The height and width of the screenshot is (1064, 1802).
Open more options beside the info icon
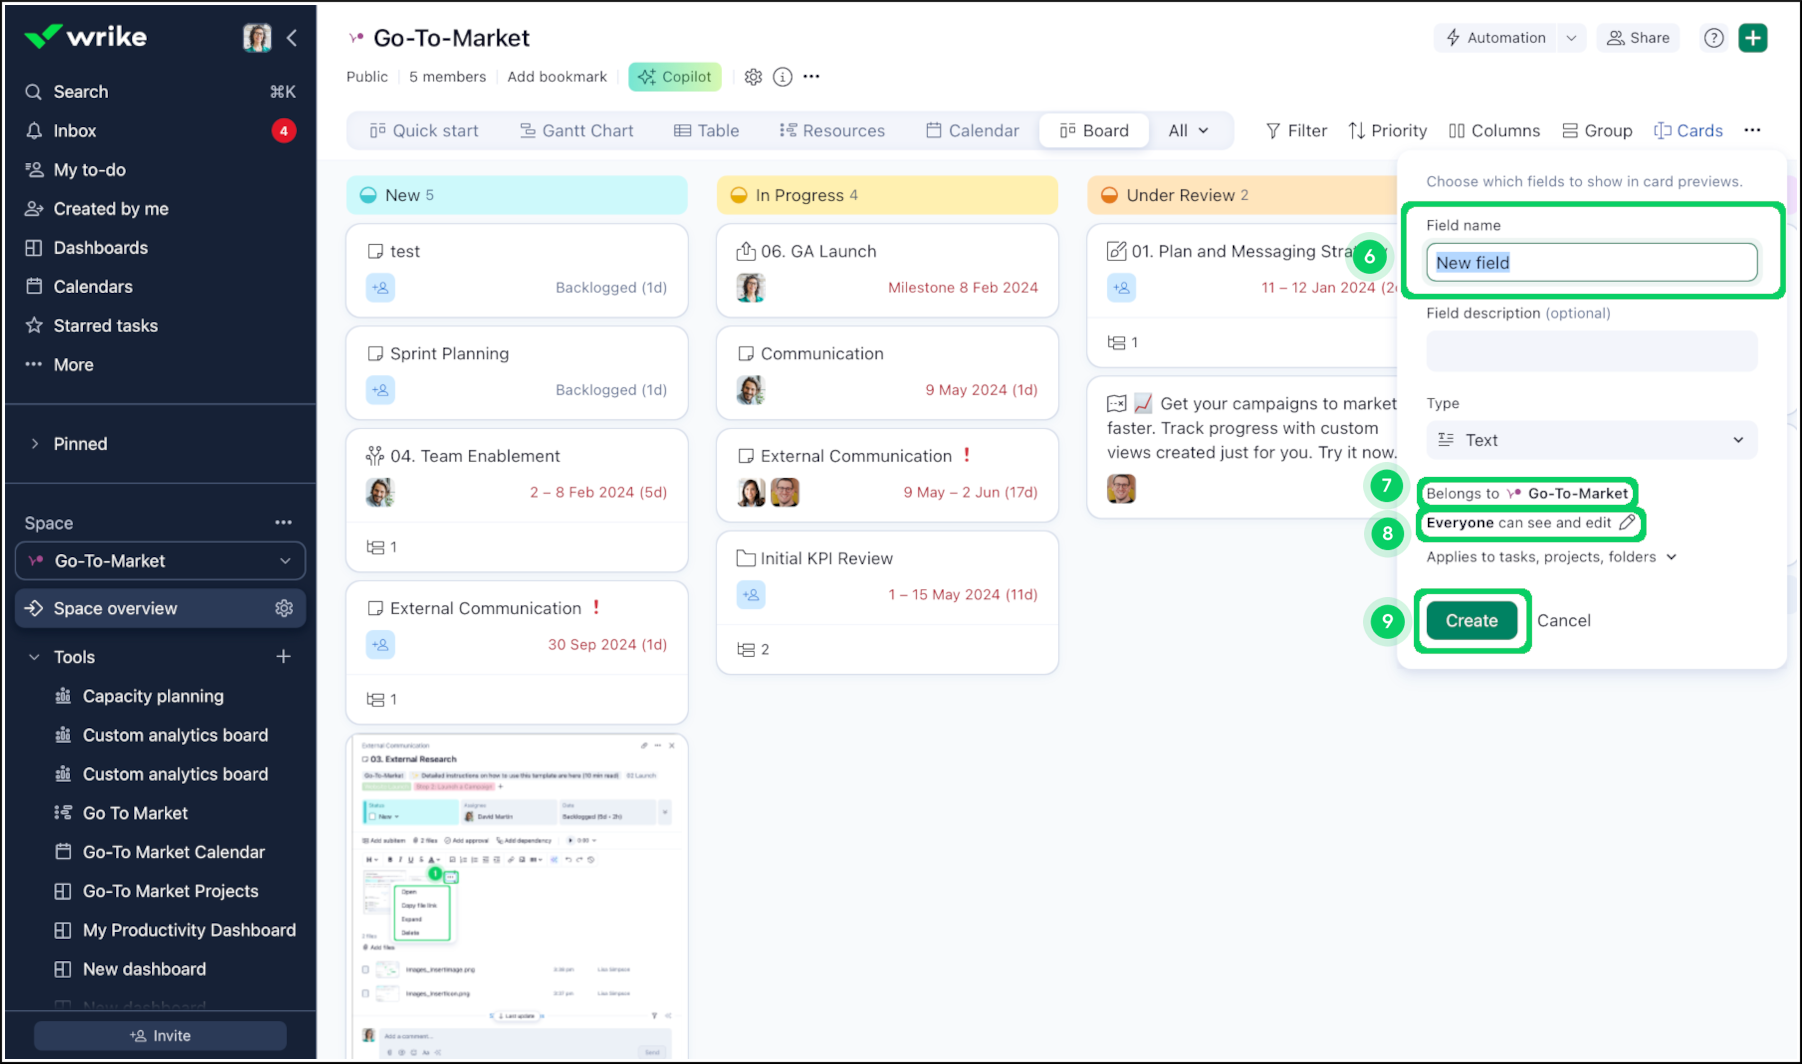pos(812,77)
